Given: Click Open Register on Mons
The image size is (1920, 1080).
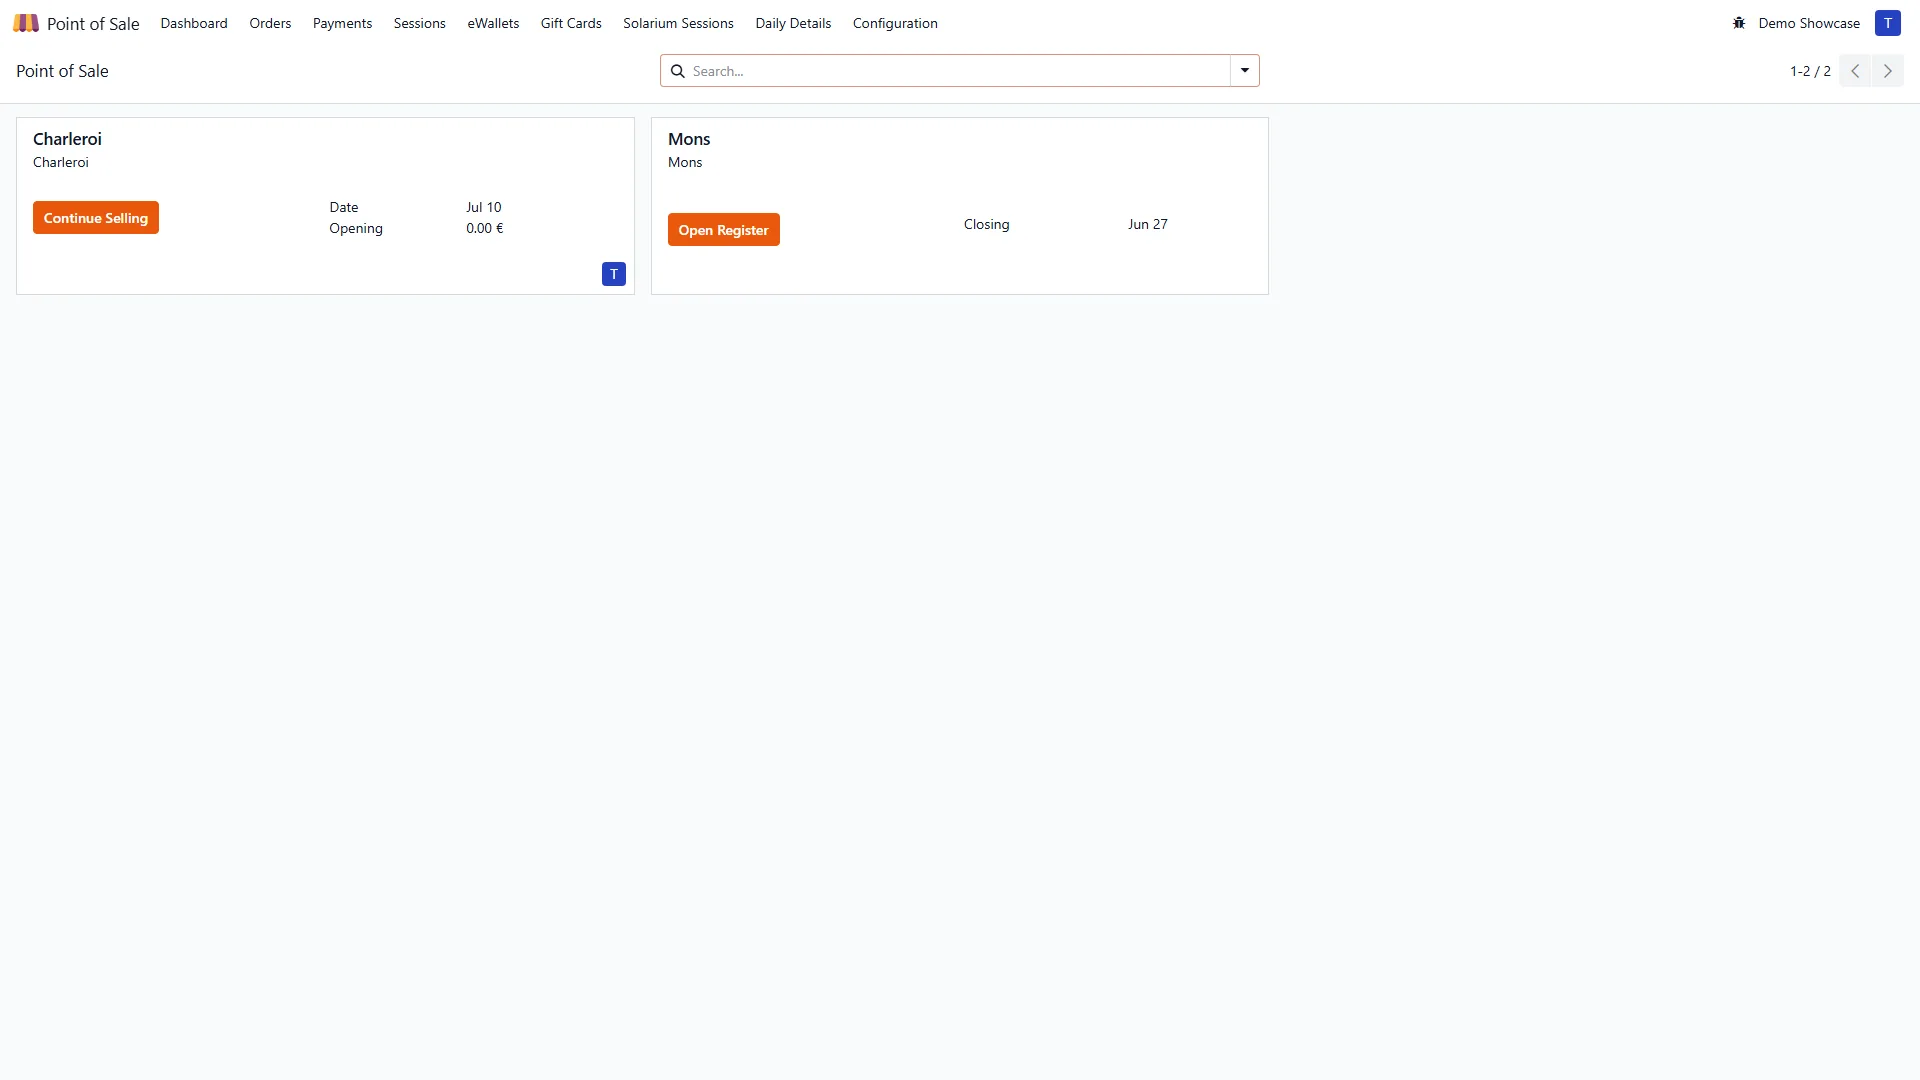Looking at the screenshot, I should [x=724, y=230].
